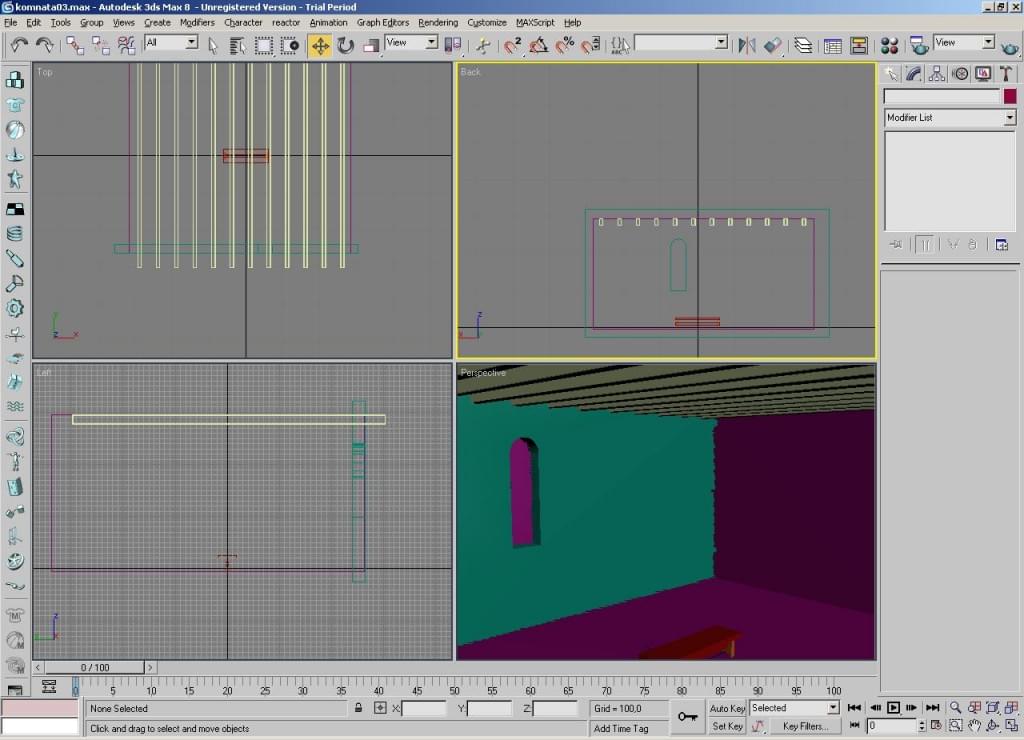Click the Zoom magnifier viewport control
Viewport: 1024px width, 740px height.
[956, 707]
